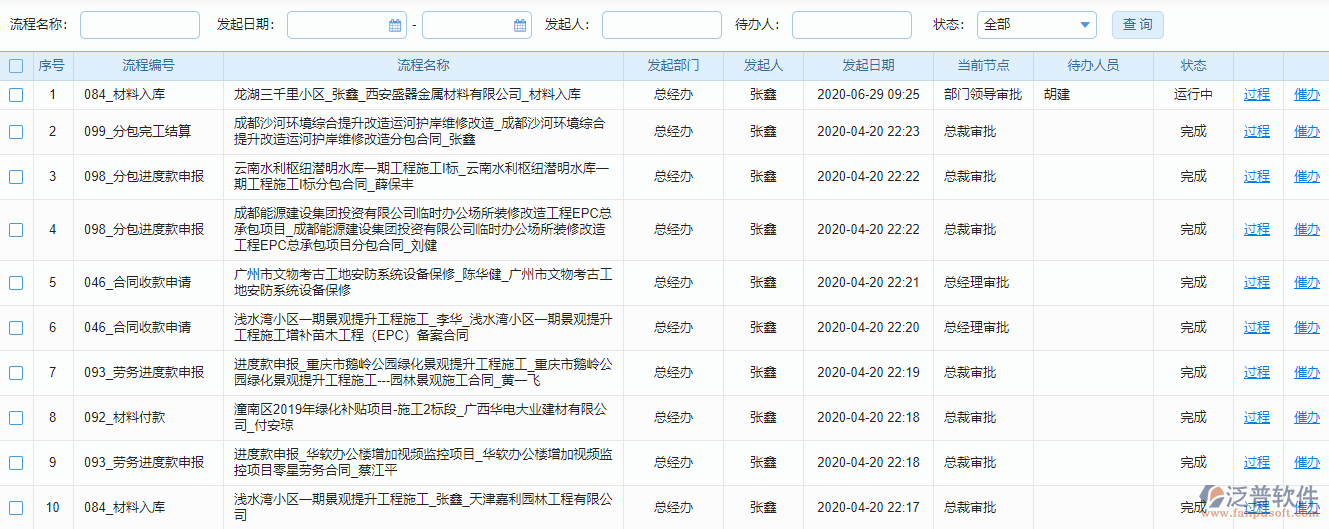
Task: Open 过程 link for 099_分包完工结算
Action: 1257,132
